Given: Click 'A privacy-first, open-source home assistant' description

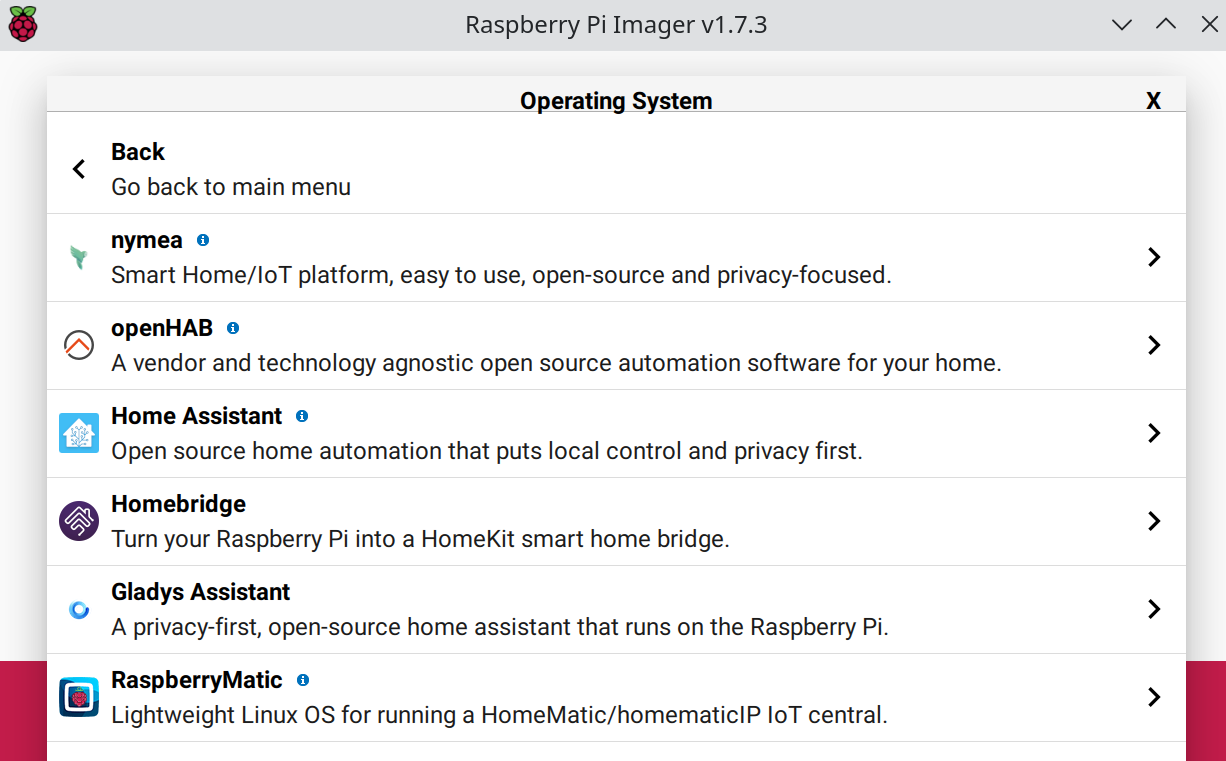Looking at the screenshot, I should click(500, 627).
